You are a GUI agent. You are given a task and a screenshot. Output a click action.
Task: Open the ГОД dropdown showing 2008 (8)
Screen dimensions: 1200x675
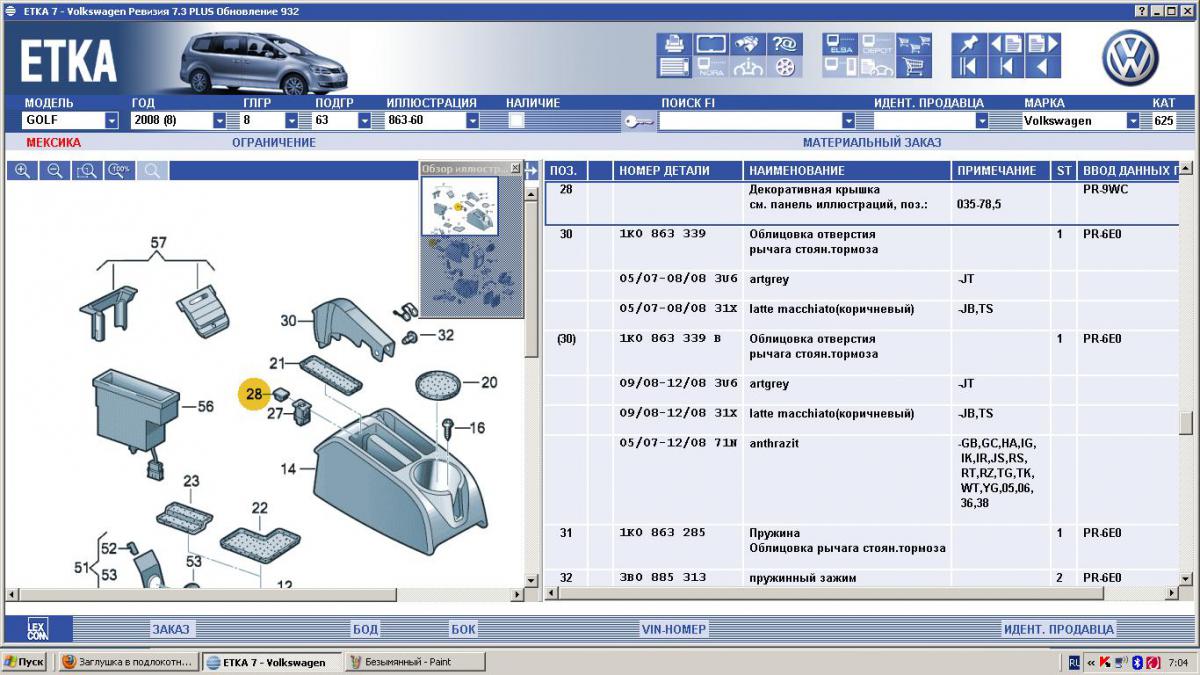click(x=220, y=121)
